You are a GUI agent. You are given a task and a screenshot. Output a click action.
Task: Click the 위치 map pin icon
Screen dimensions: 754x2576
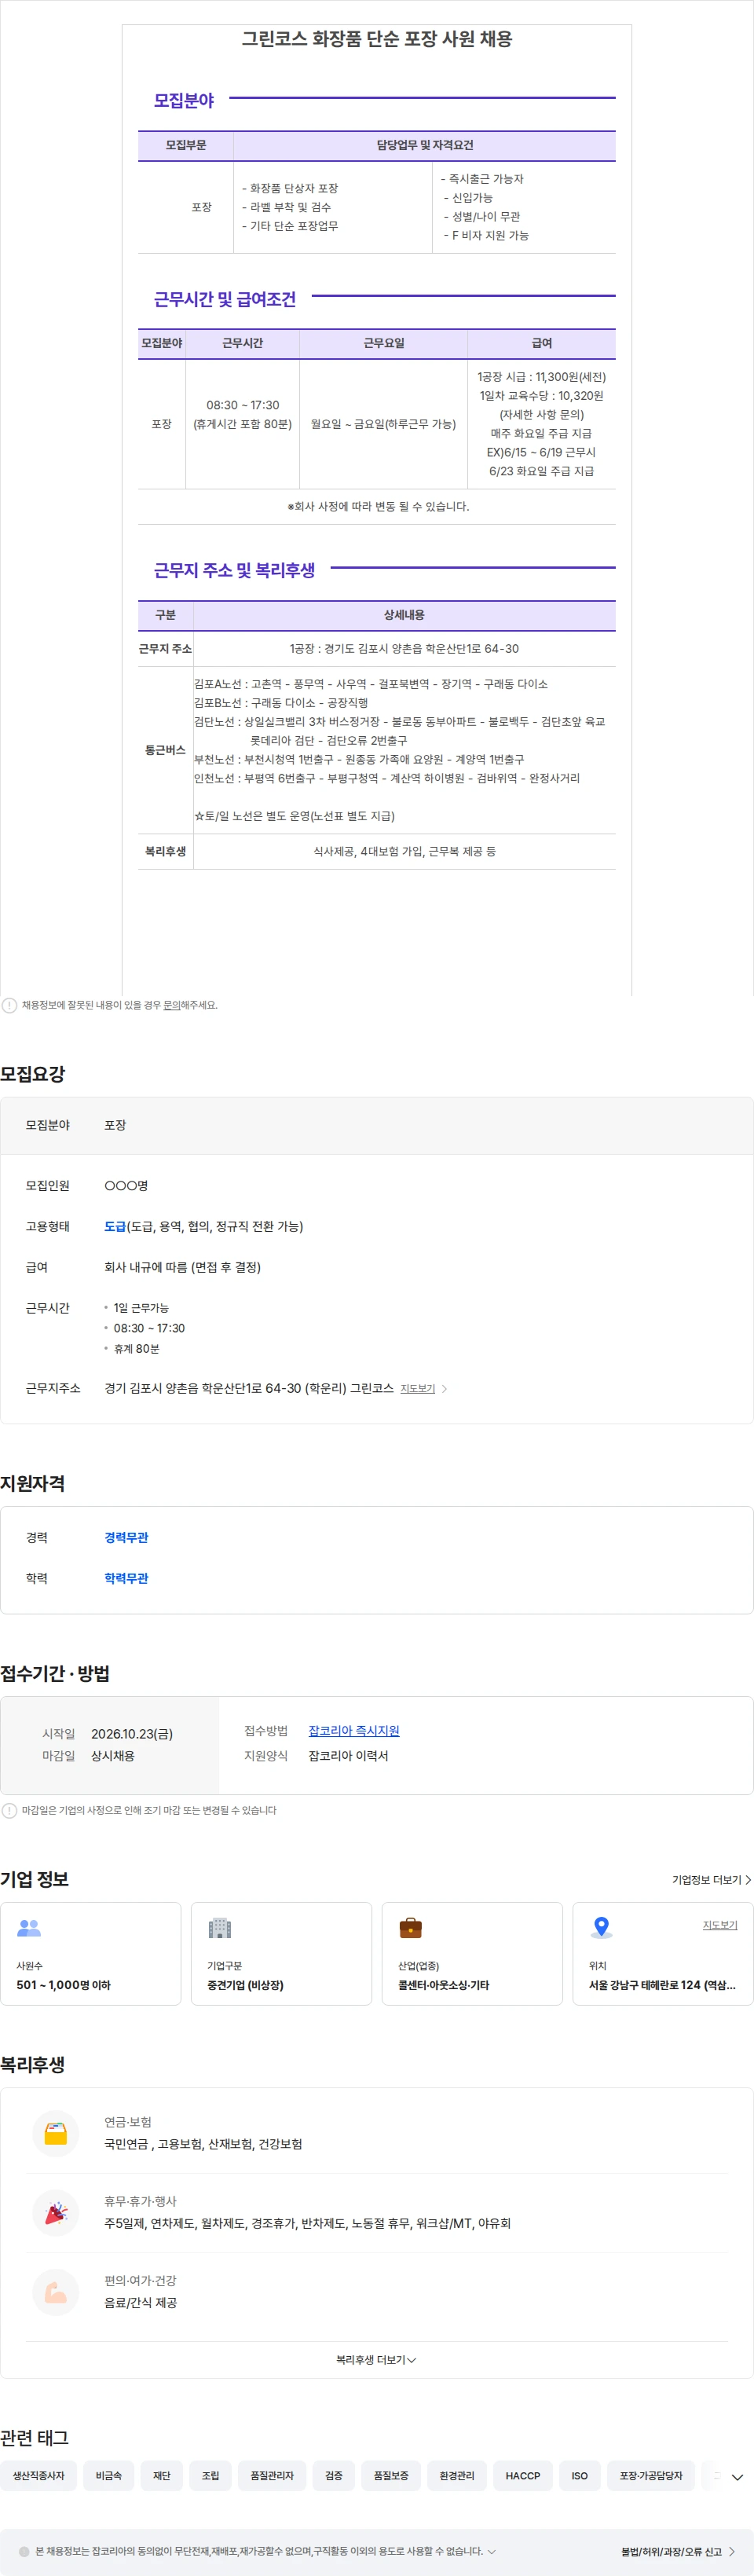601,1927
